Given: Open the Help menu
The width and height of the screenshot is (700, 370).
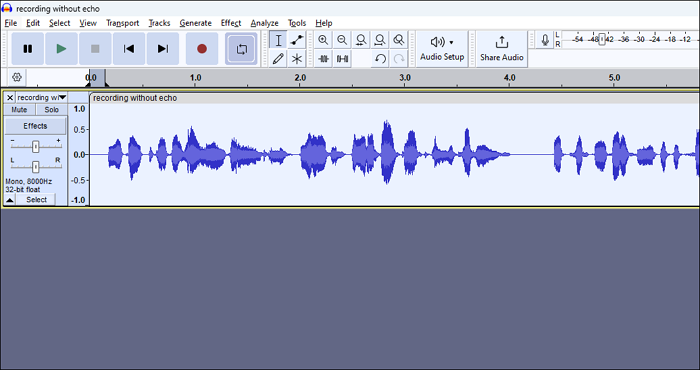Looking at the screenshot, I should point(324,23).
